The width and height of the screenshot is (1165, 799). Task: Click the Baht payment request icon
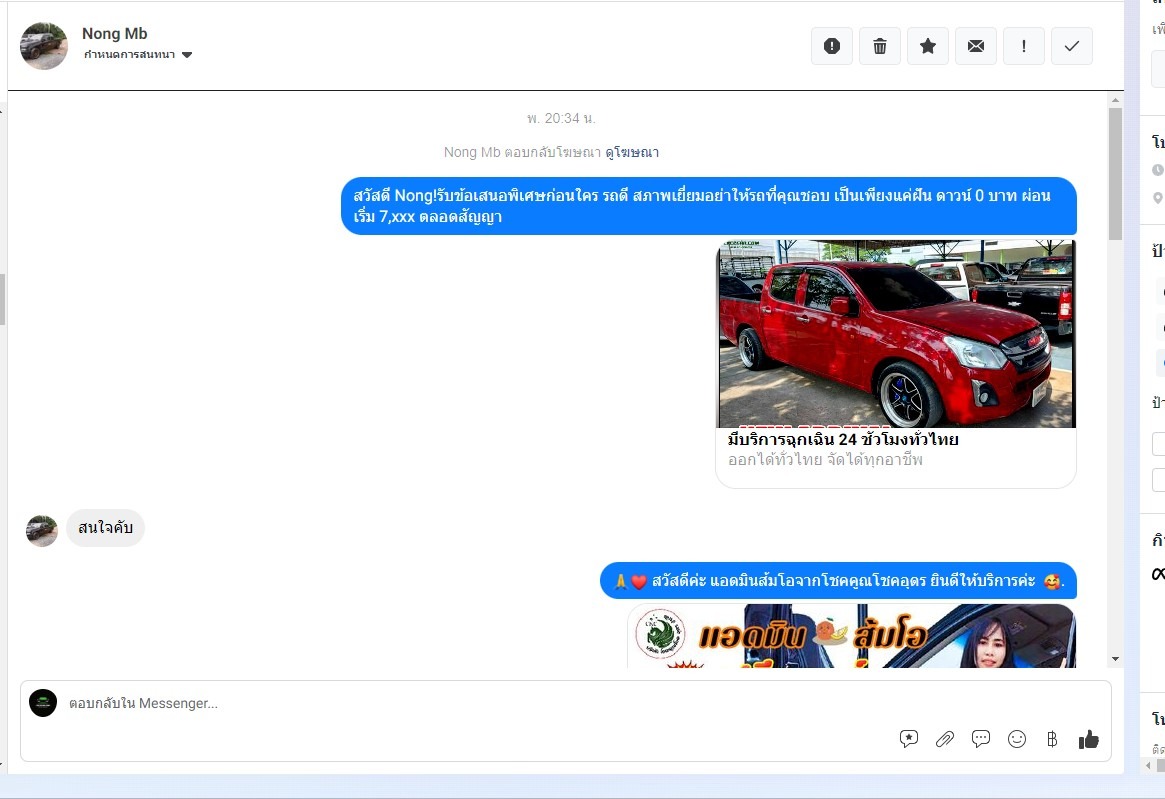point(1052,739)
